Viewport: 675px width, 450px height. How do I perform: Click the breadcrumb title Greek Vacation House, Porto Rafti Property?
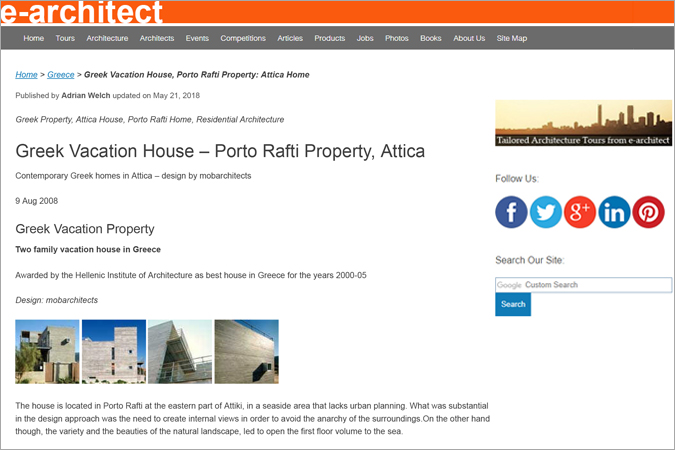click(x=197, y=74)
